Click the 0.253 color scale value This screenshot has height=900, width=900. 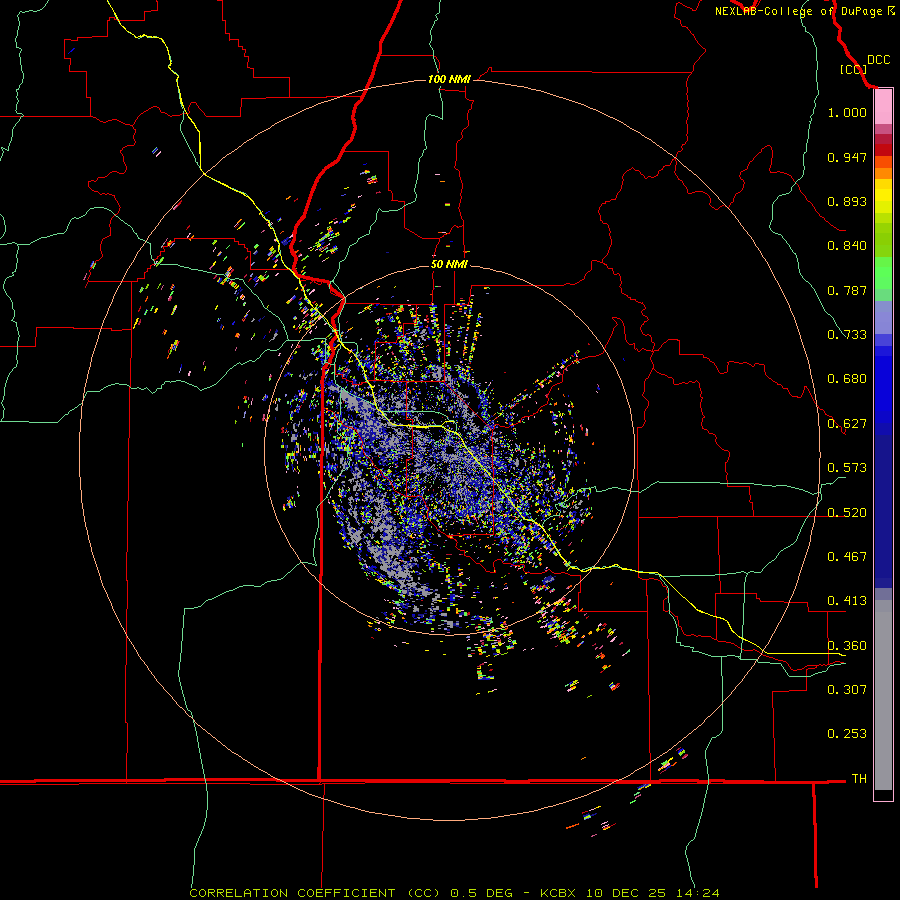point(847,734)
